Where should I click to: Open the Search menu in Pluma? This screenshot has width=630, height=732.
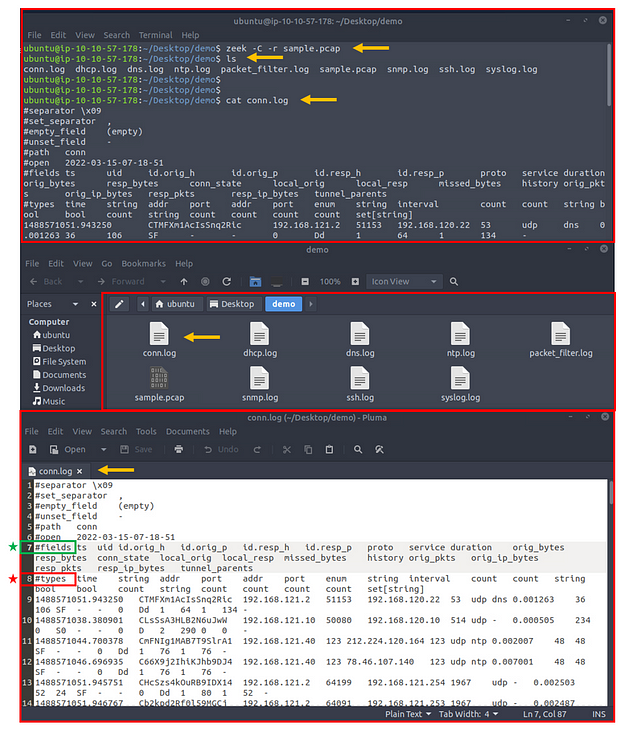113,431
